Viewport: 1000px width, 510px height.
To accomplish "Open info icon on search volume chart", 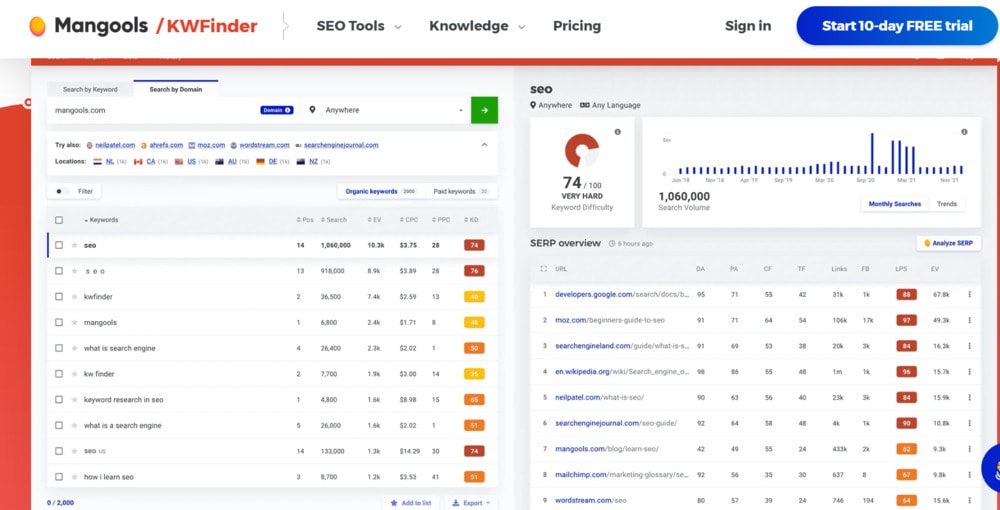I will (964, 132).
